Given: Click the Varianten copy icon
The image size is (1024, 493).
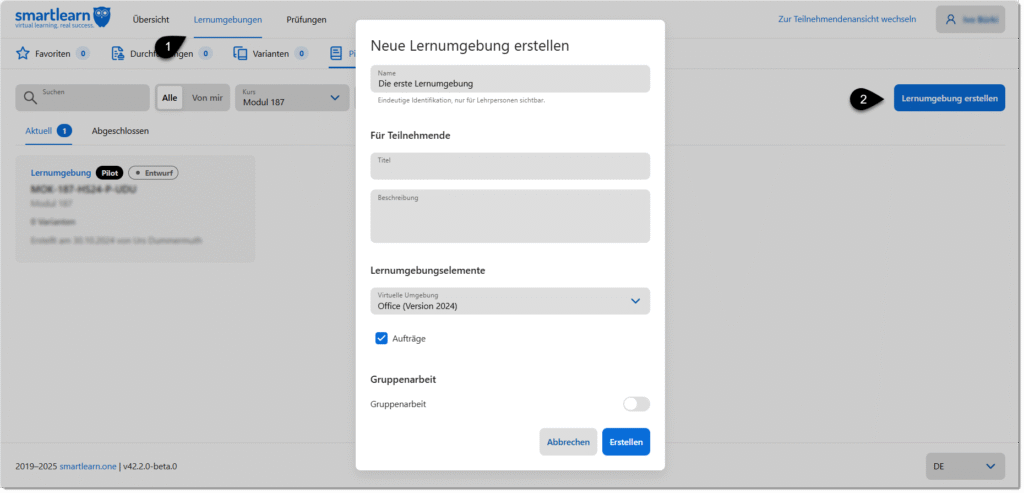Looking at the screenshot, I should click(240, 53).
